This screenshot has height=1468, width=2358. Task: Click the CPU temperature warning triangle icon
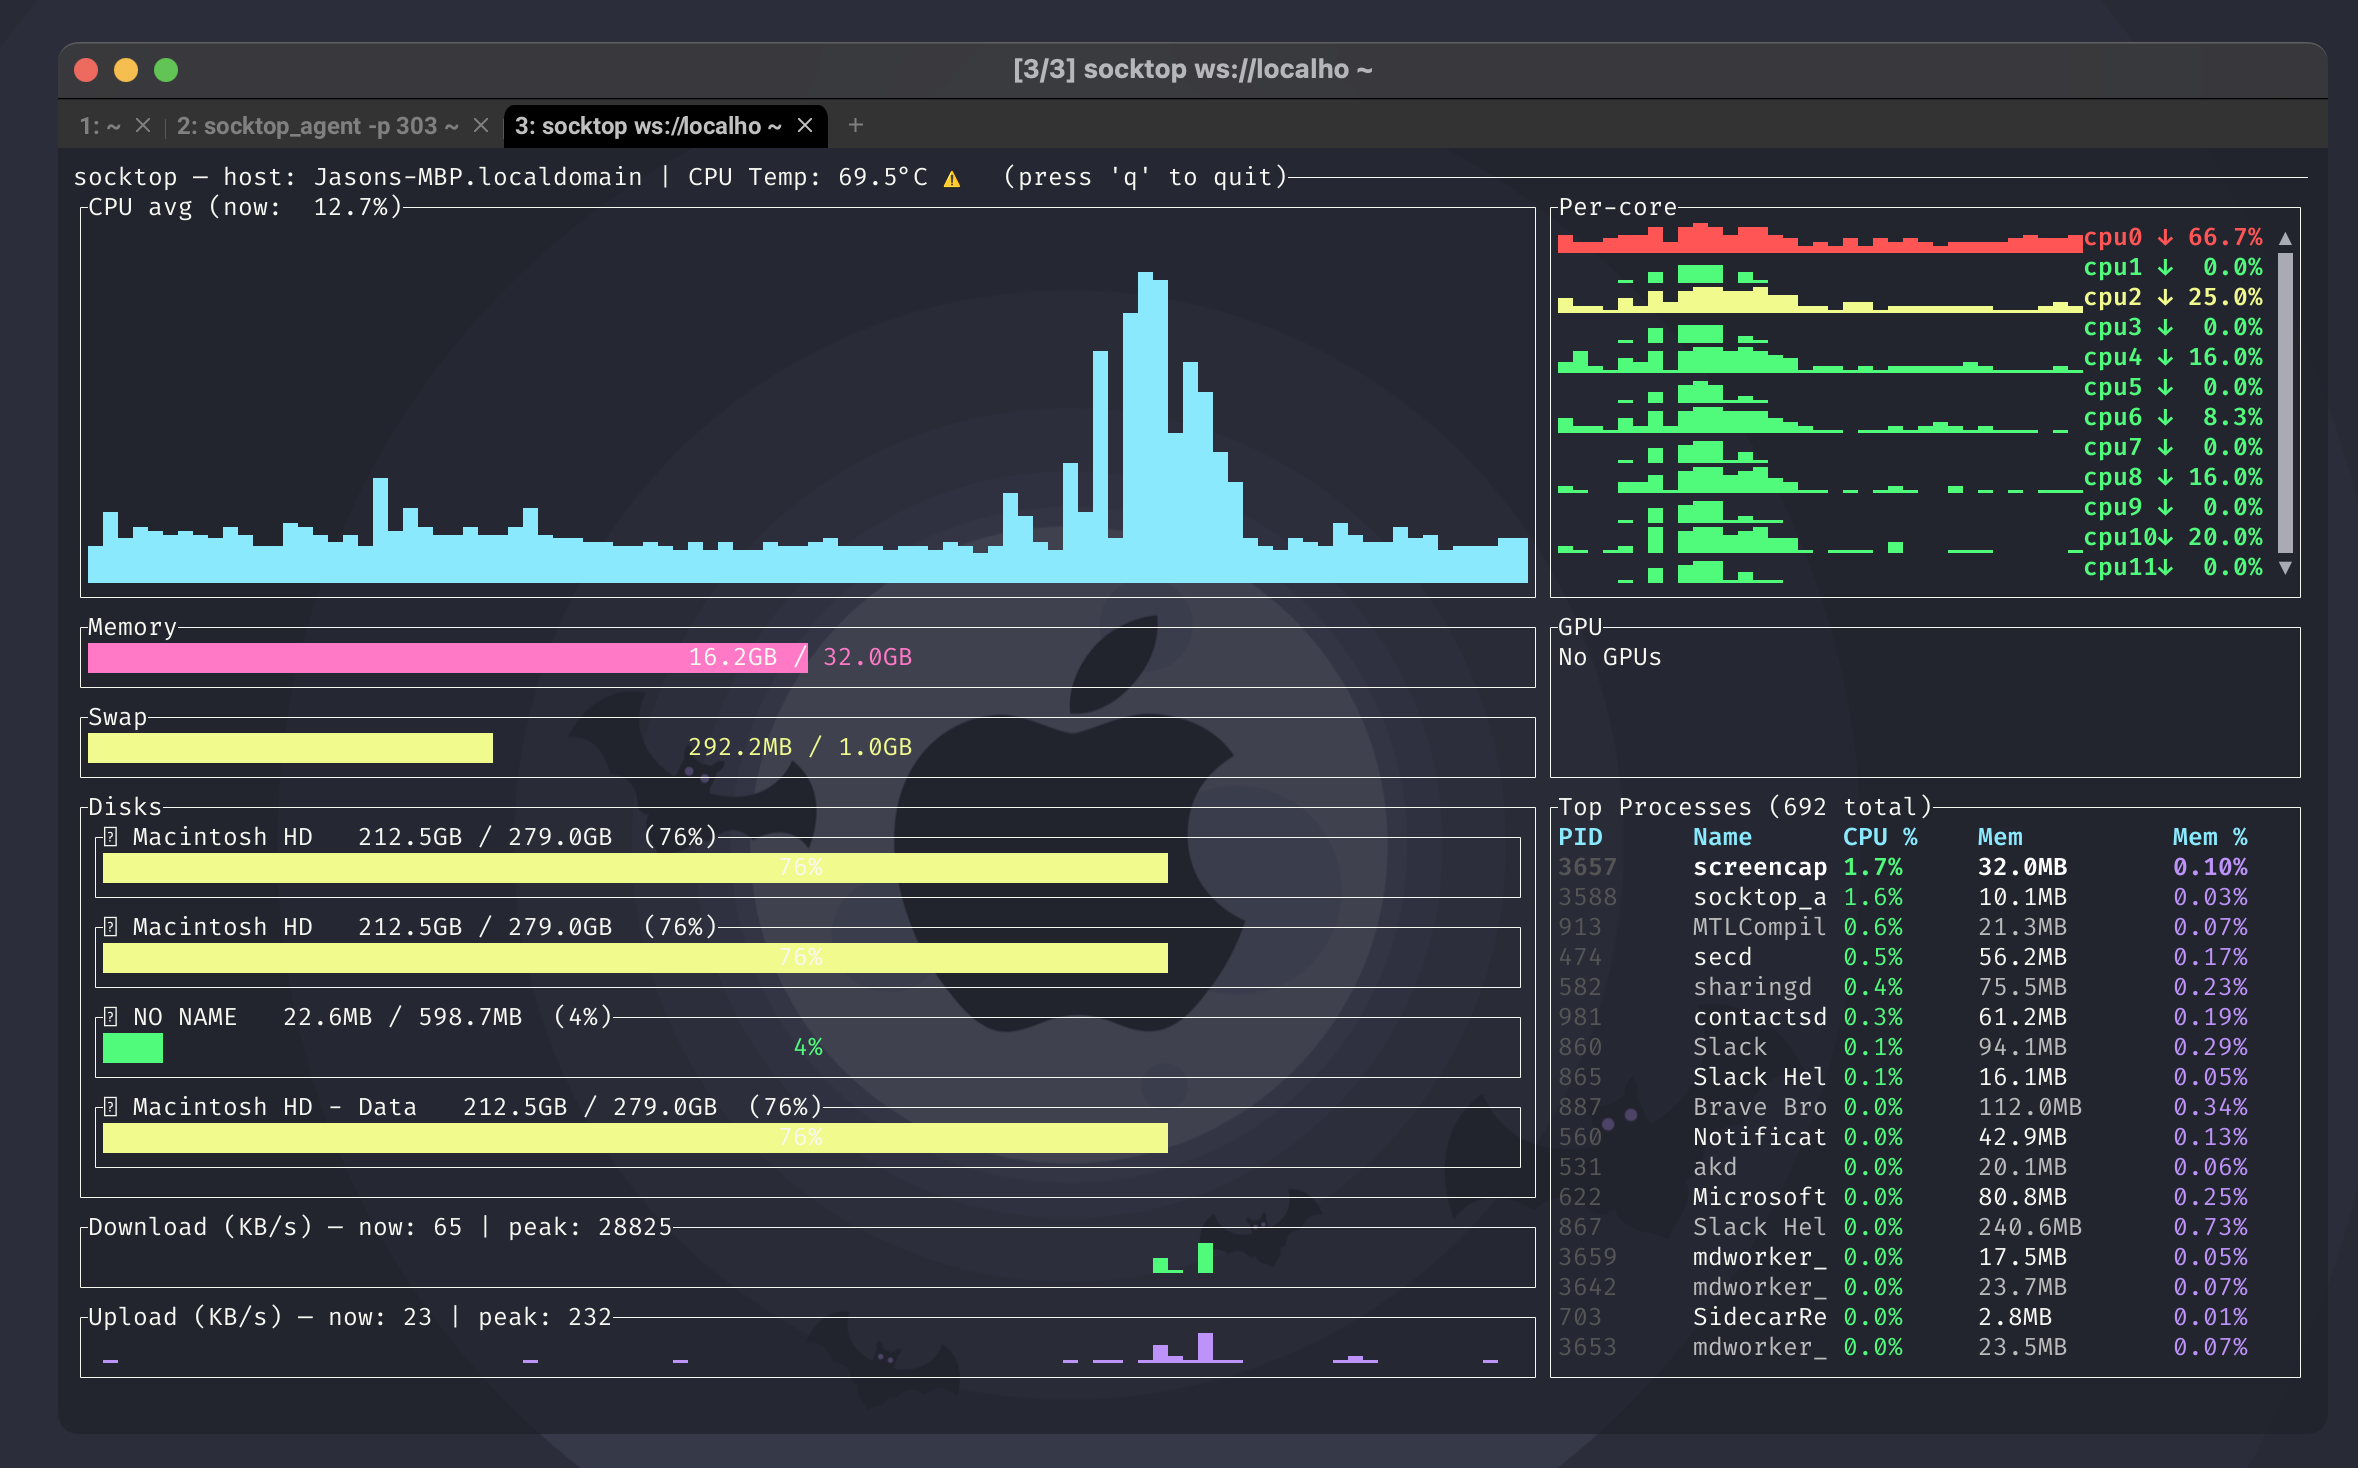tap(952, 179)
